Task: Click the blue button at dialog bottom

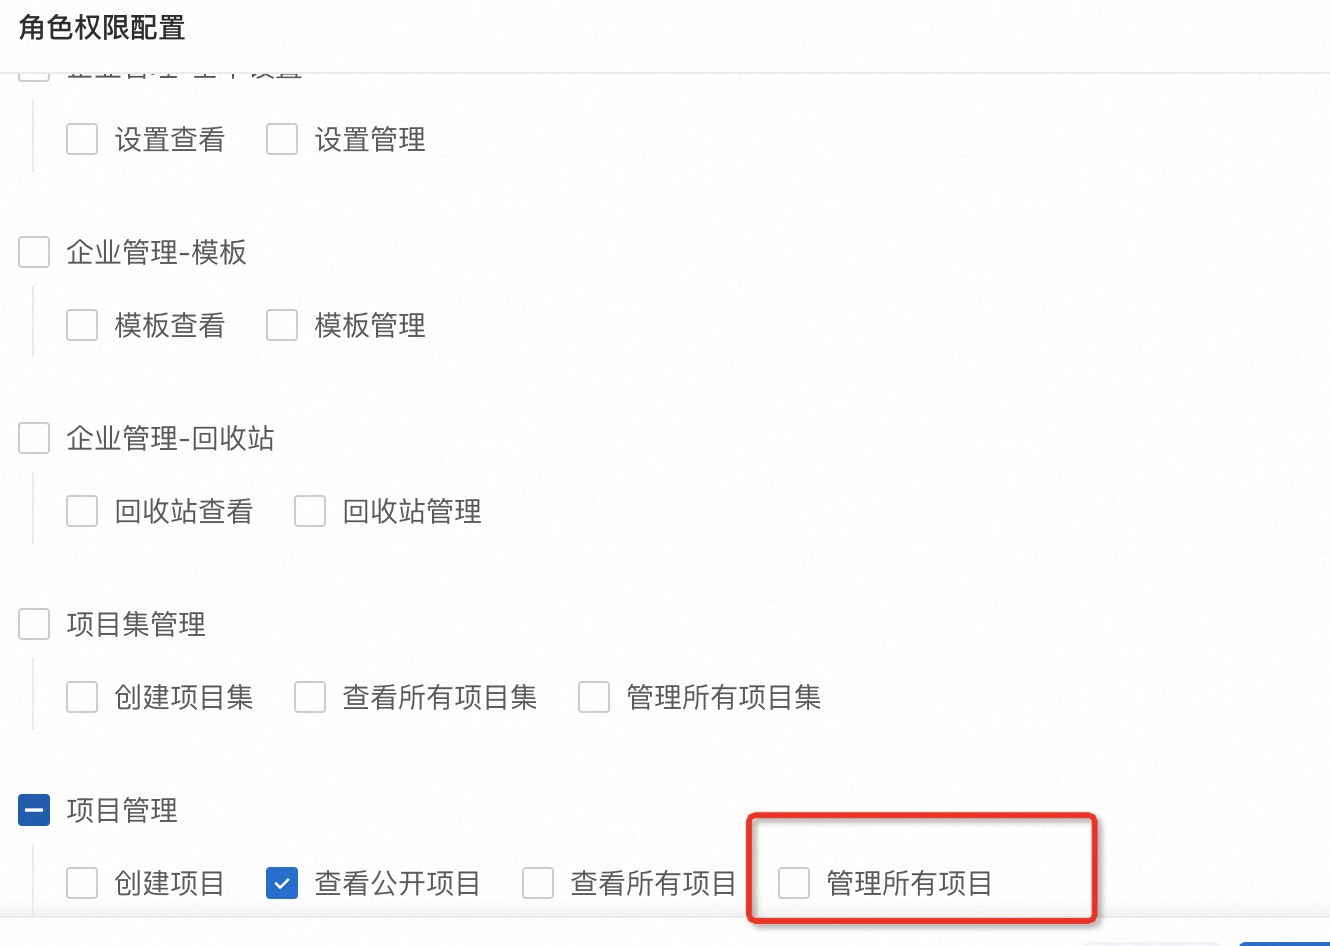Action: (x=1284, y=942)
